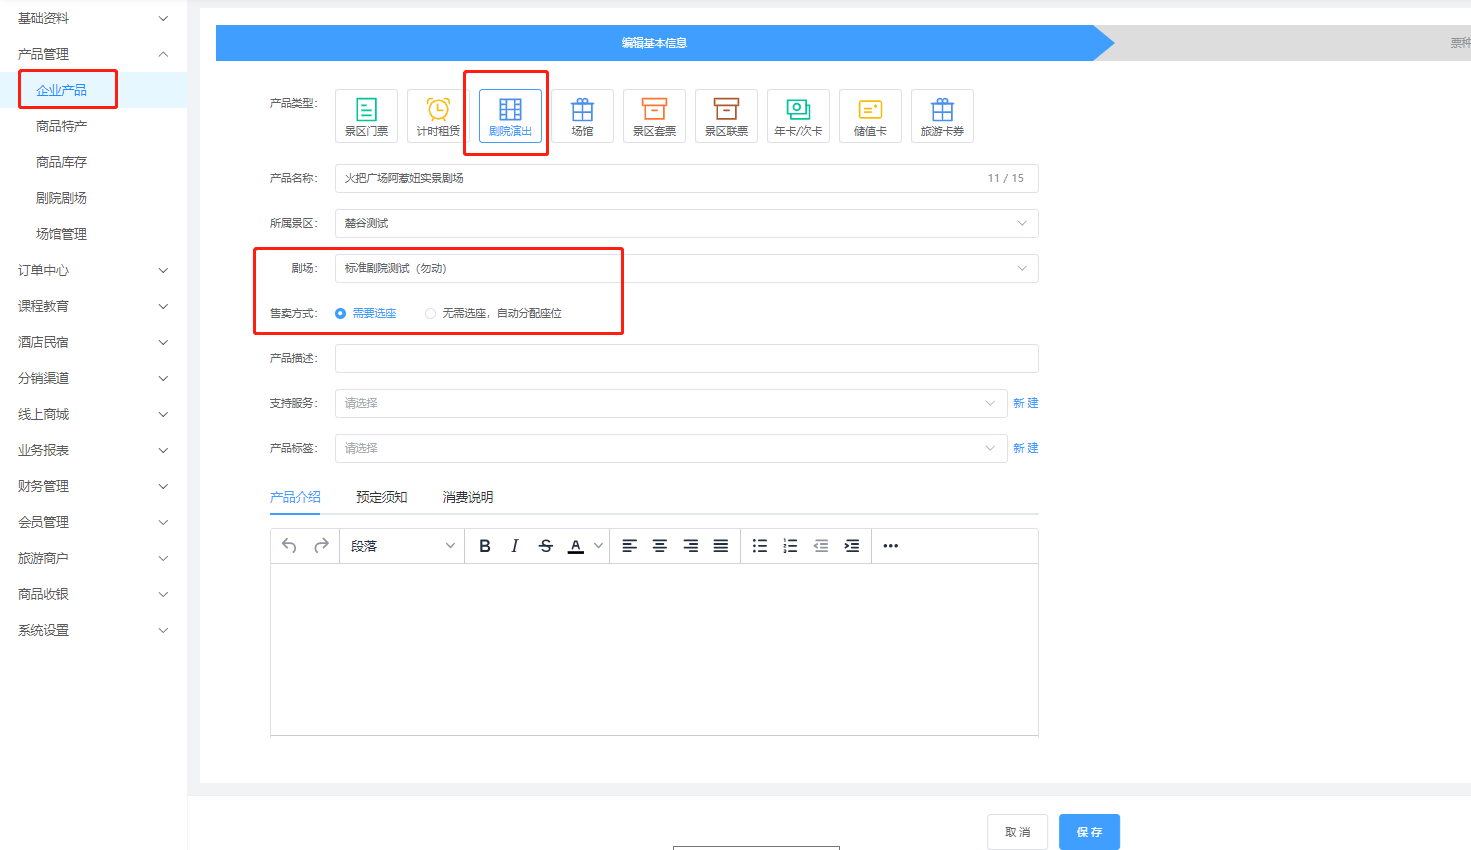The width and height of the screenshot is (1471, 850).
Task: Open the text color picker arrow
Action: pos(598,546)
